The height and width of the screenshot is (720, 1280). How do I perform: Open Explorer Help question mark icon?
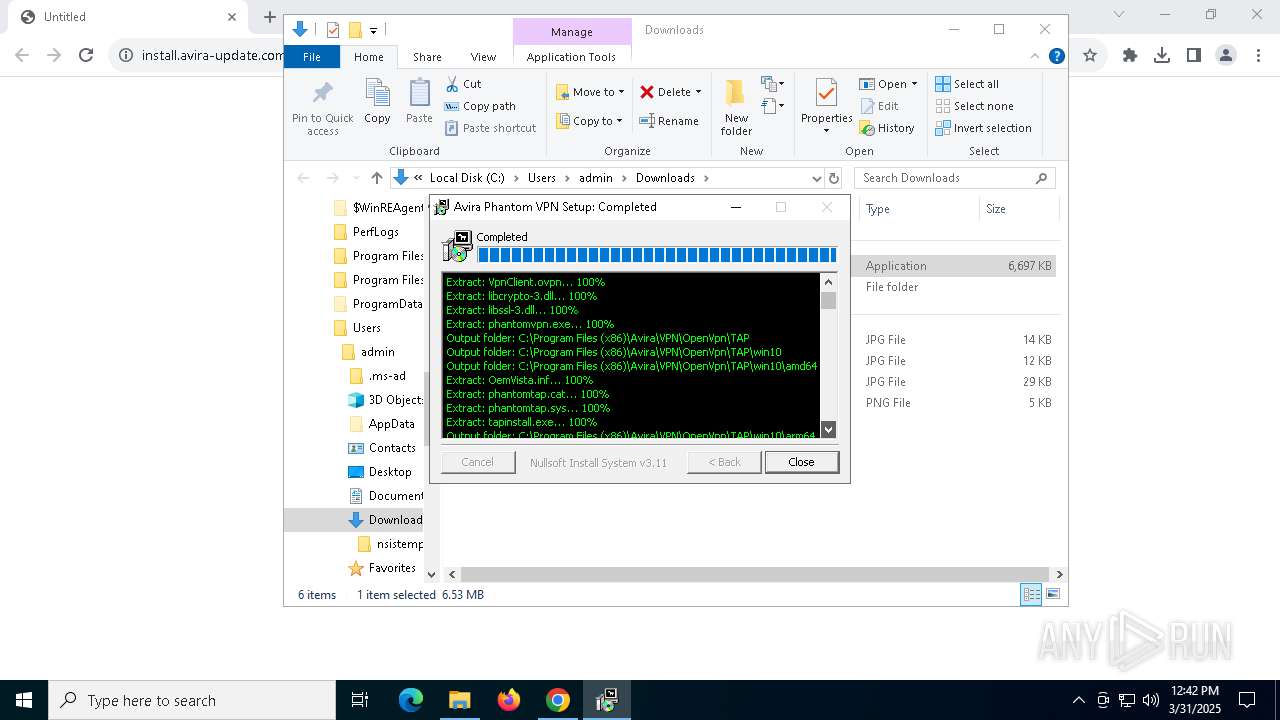(1056, 56)
